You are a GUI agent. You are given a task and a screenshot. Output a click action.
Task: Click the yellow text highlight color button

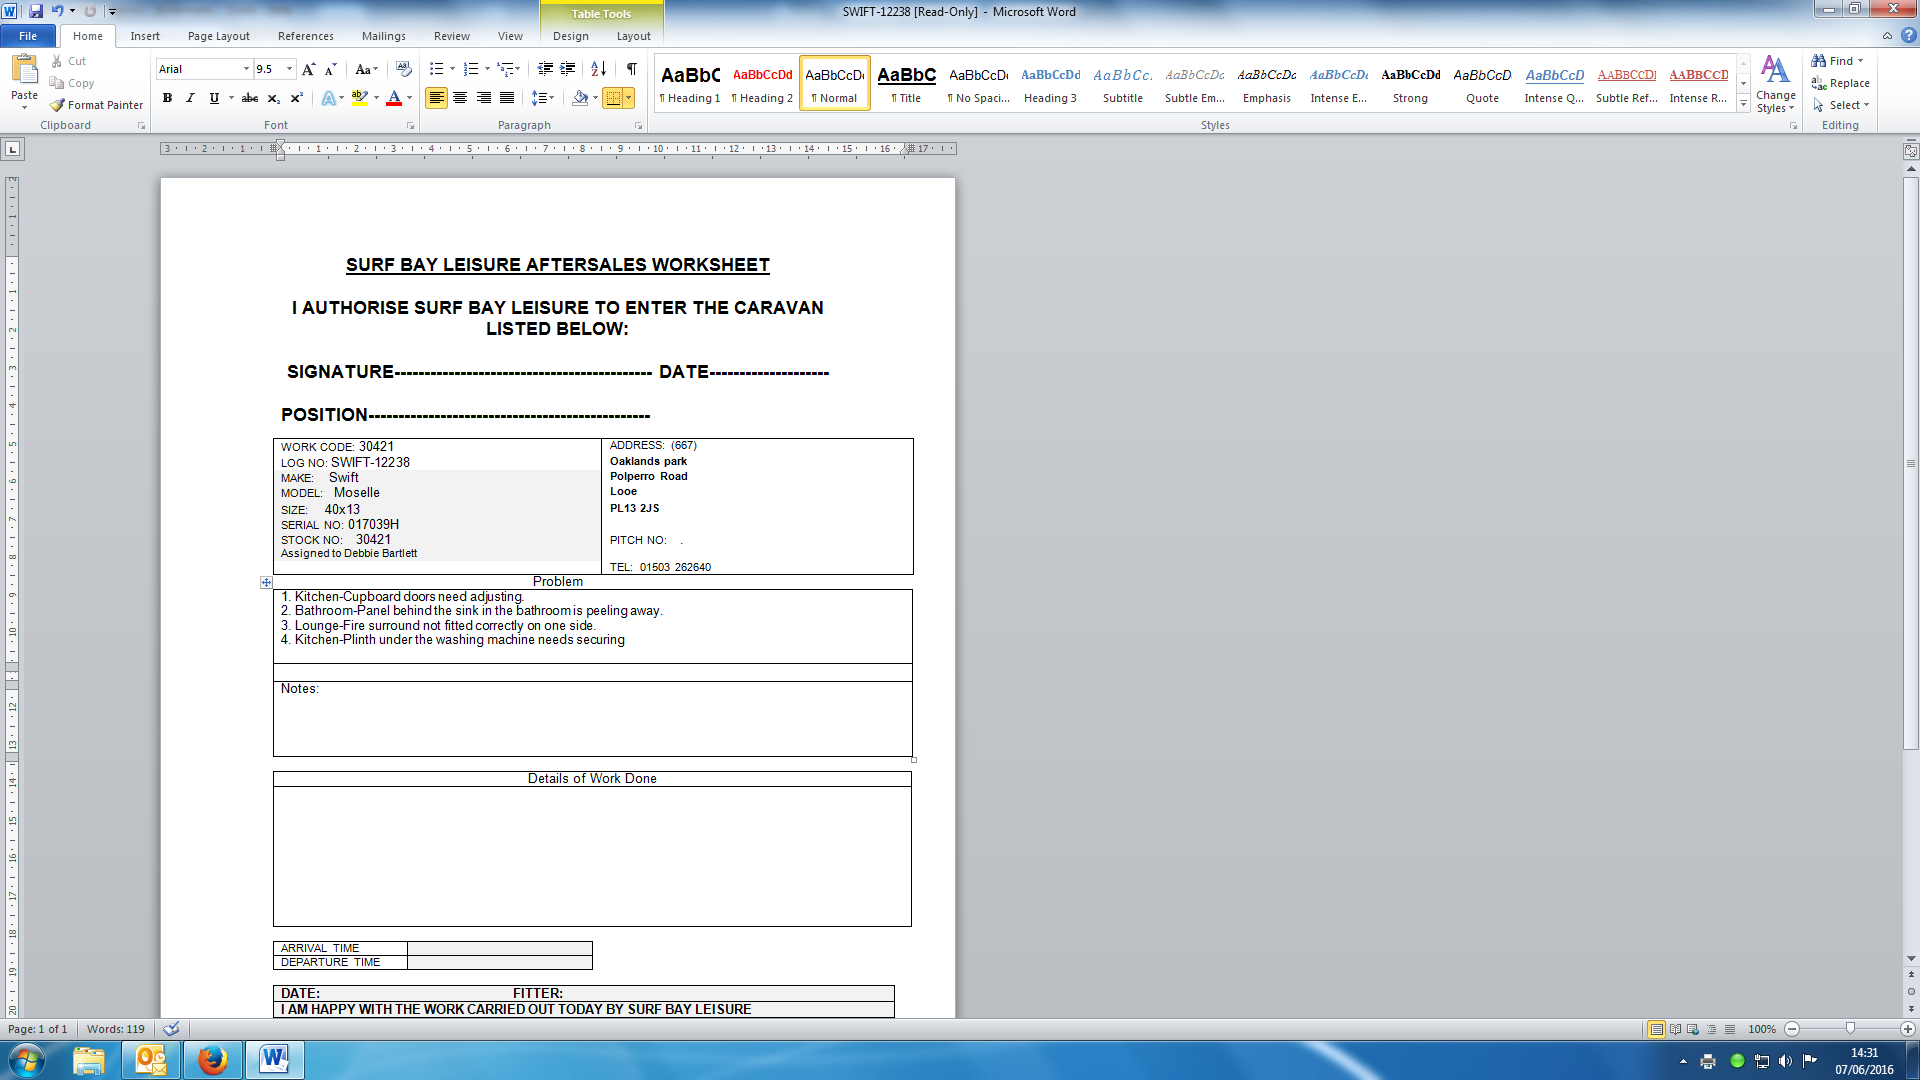coord(359,98)
